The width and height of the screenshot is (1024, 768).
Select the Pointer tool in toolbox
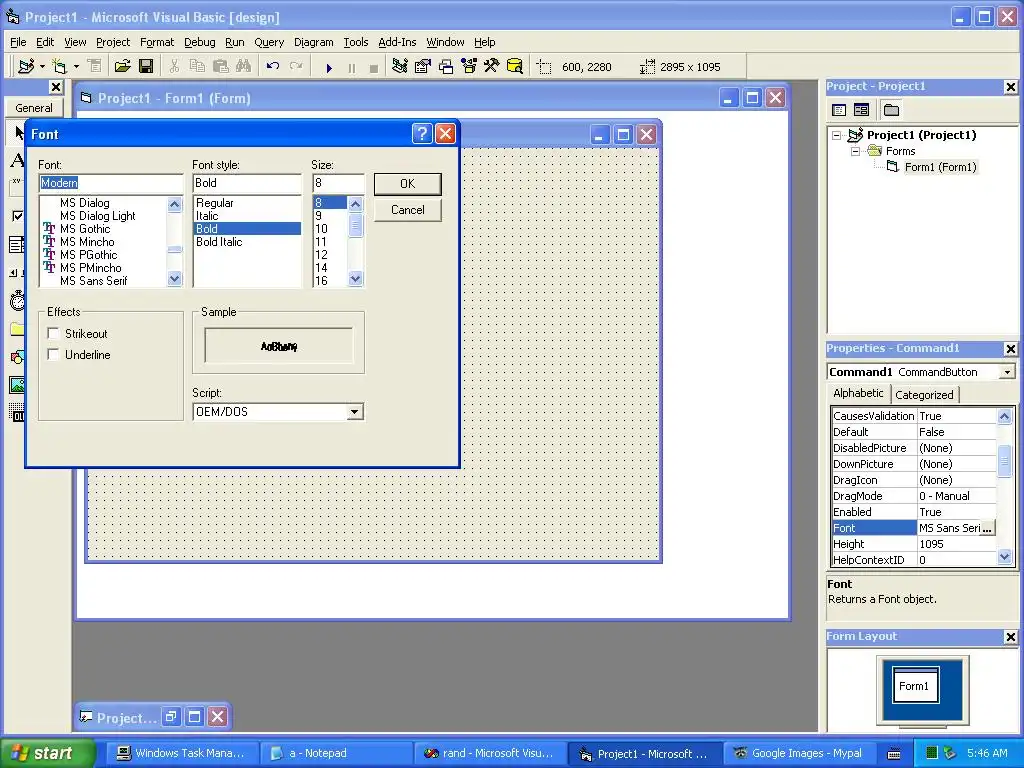(x=18, y=133)
